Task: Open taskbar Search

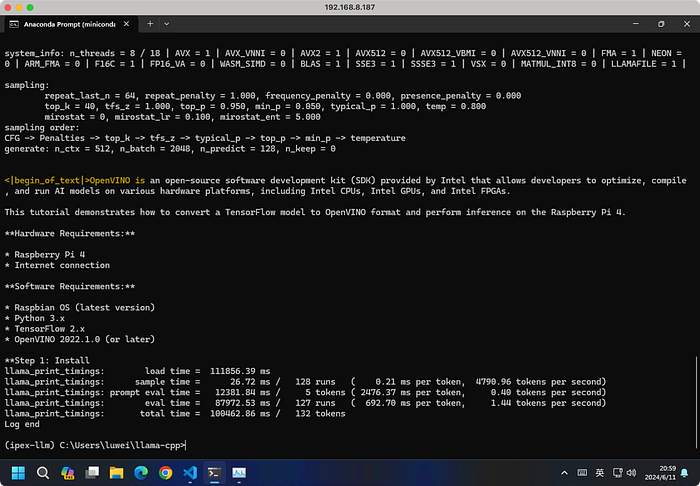Action: click(x=43, y=473)
